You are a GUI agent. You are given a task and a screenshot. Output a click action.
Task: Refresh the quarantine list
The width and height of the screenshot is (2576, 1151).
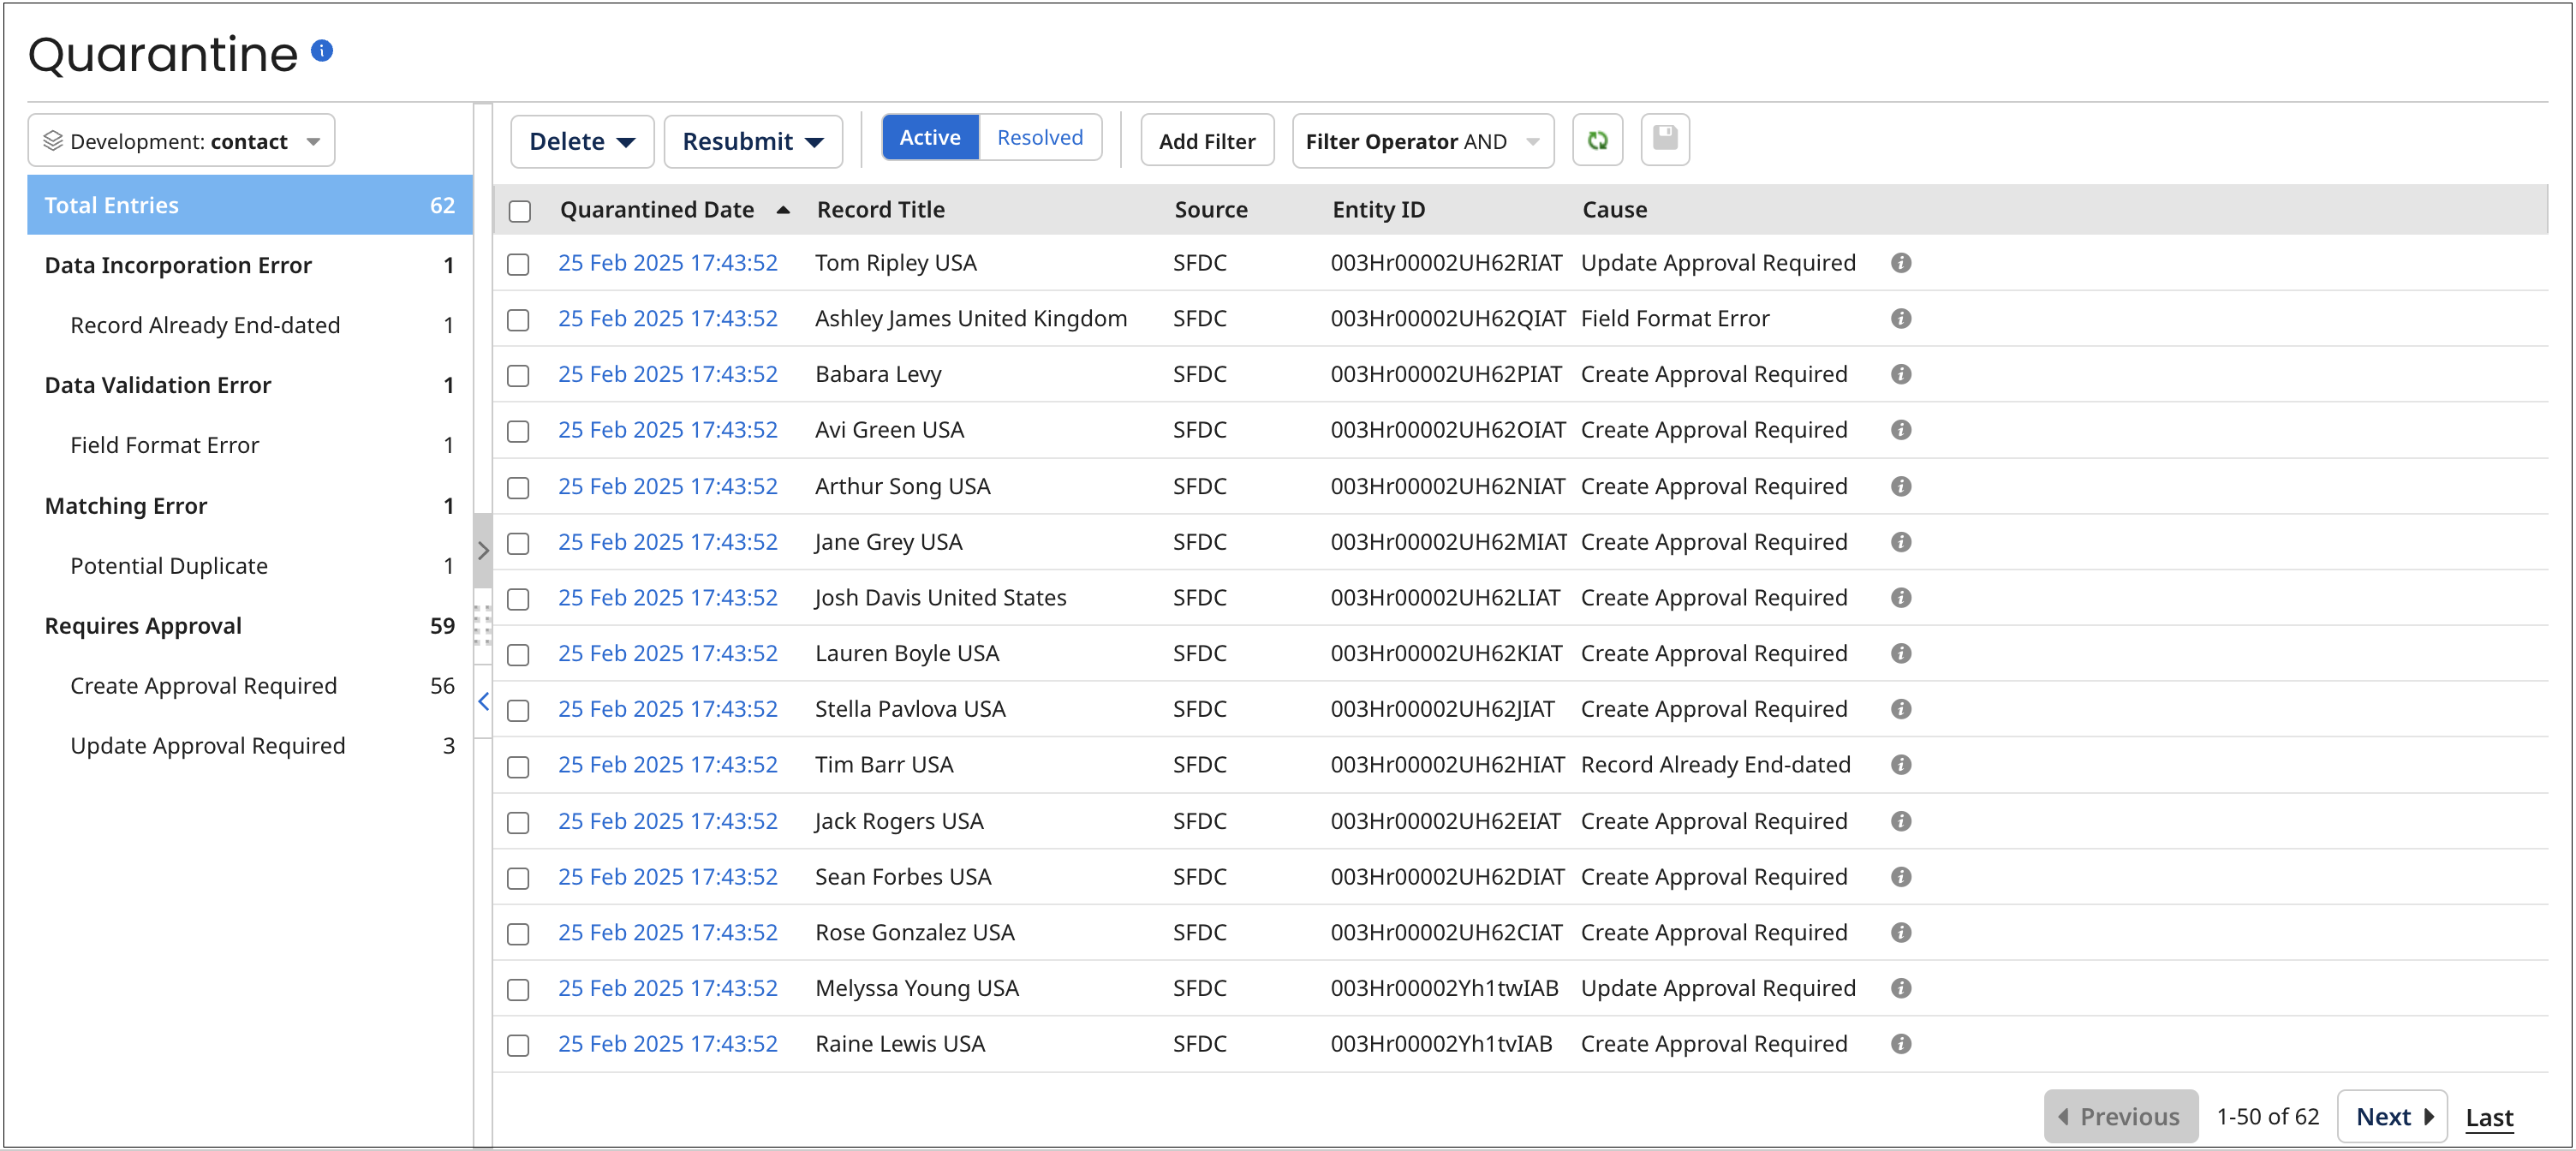(1597, 140)
